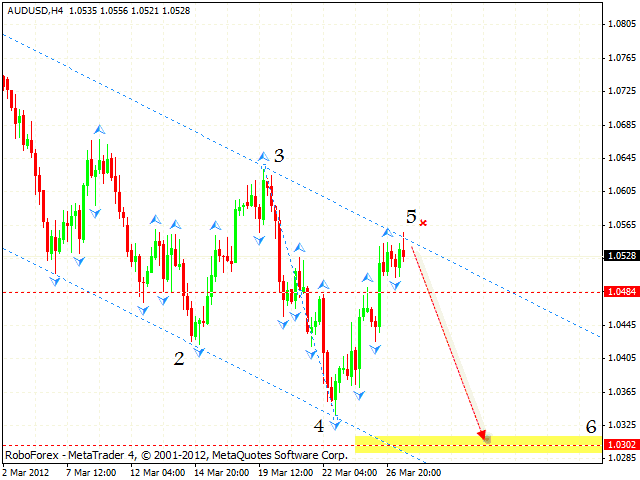
Task: Select wave label 5 near upper channel line
Action: point(411,216)
